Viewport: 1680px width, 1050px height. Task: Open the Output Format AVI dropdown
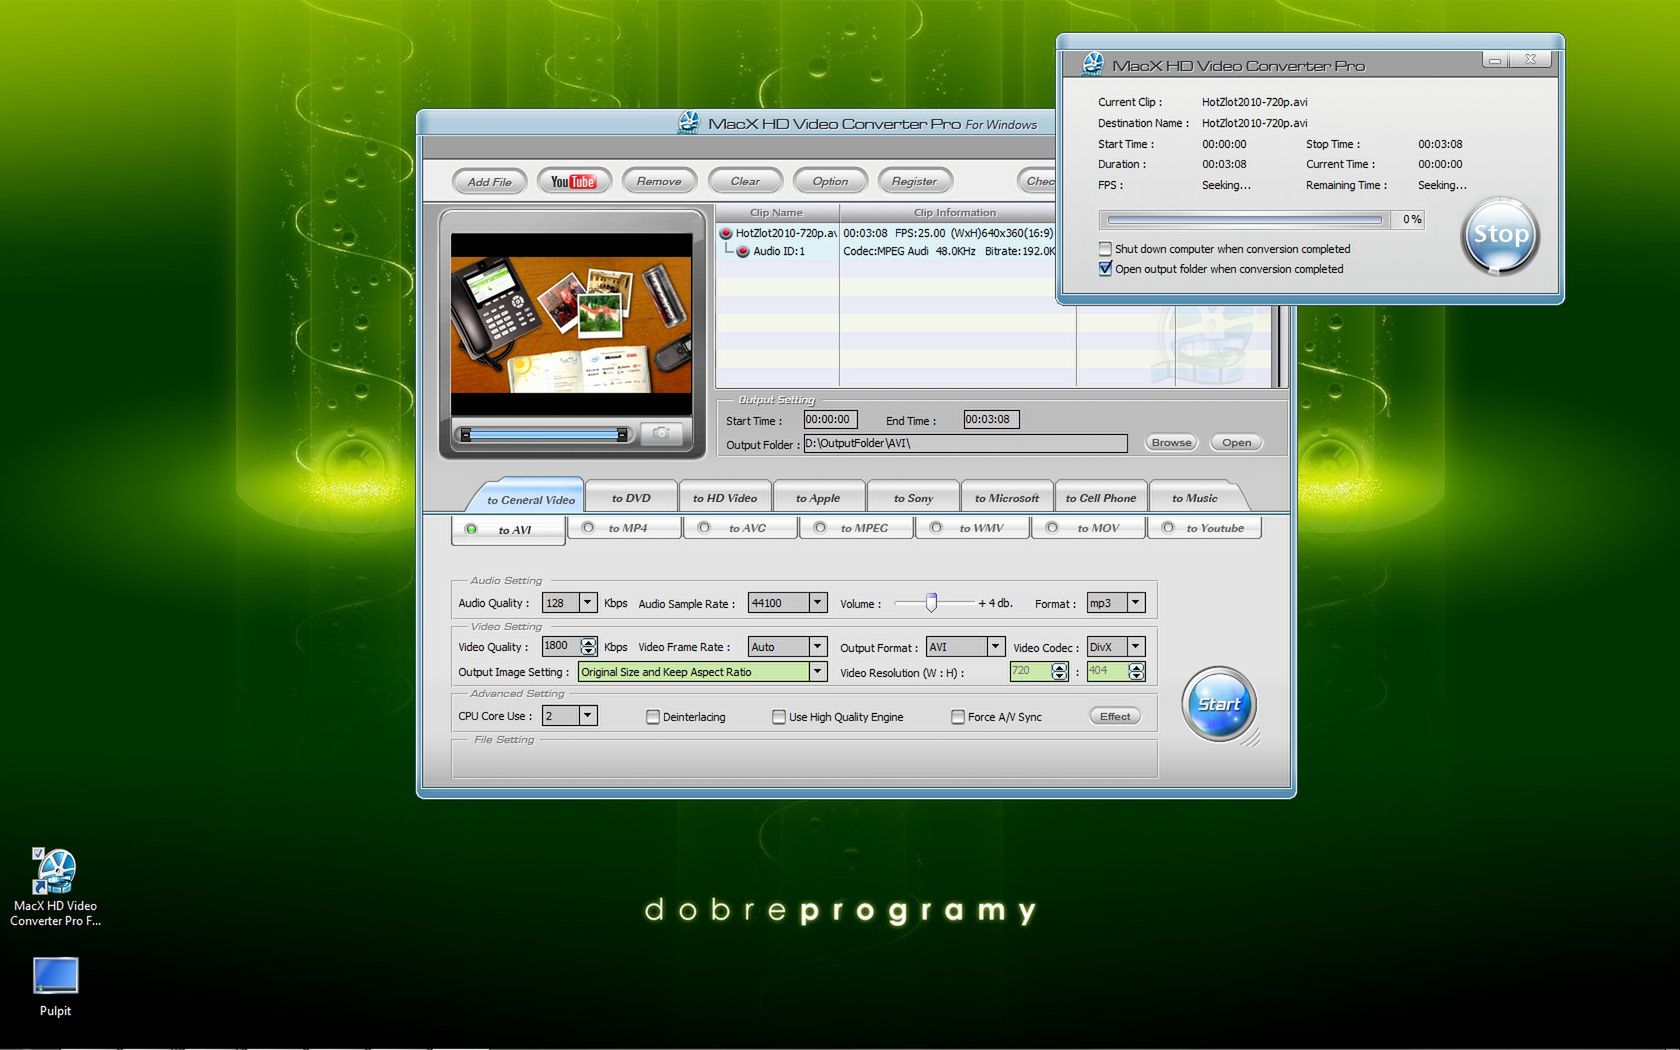[995, 647]
